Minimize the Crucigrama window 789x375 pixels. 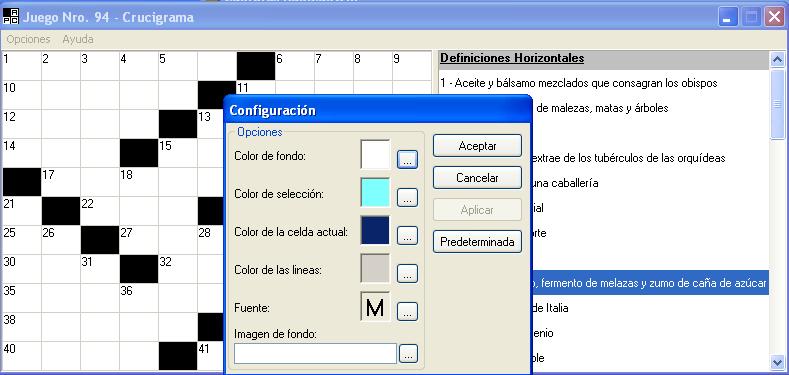[x=727, y=18]
